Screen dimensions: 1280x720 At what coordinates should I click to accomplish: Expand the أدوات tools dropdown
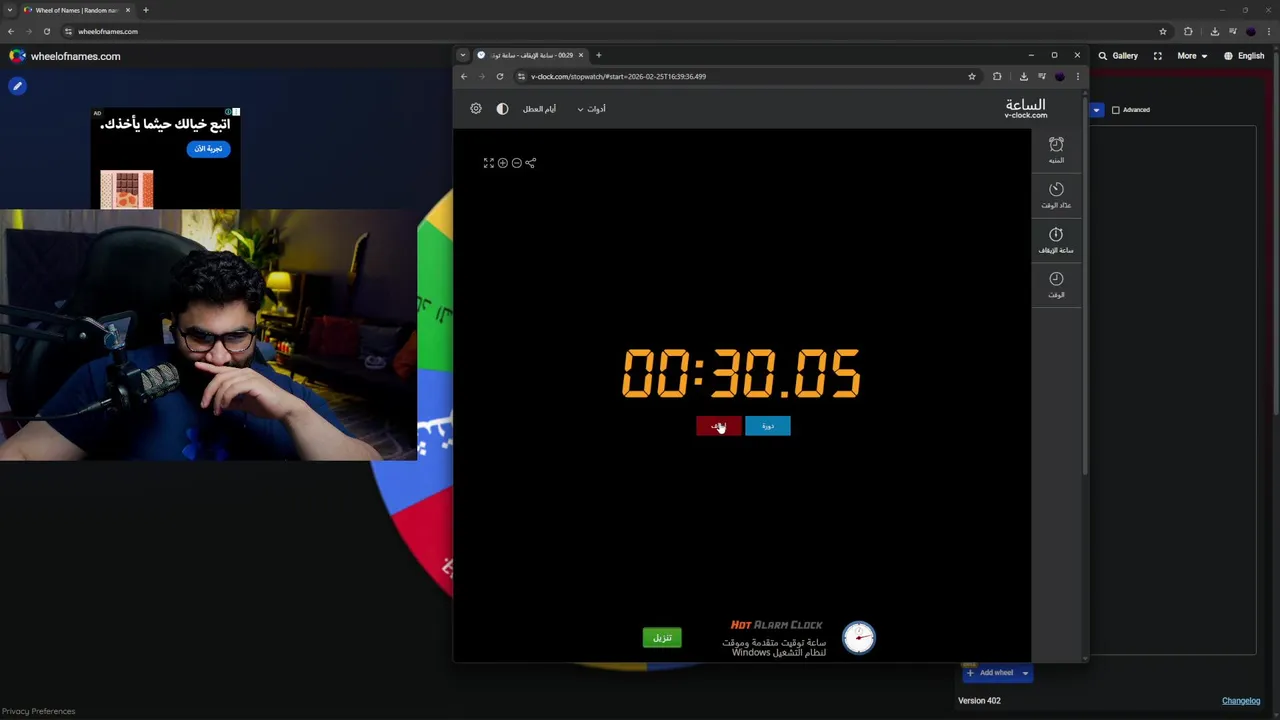coord(592,109)
